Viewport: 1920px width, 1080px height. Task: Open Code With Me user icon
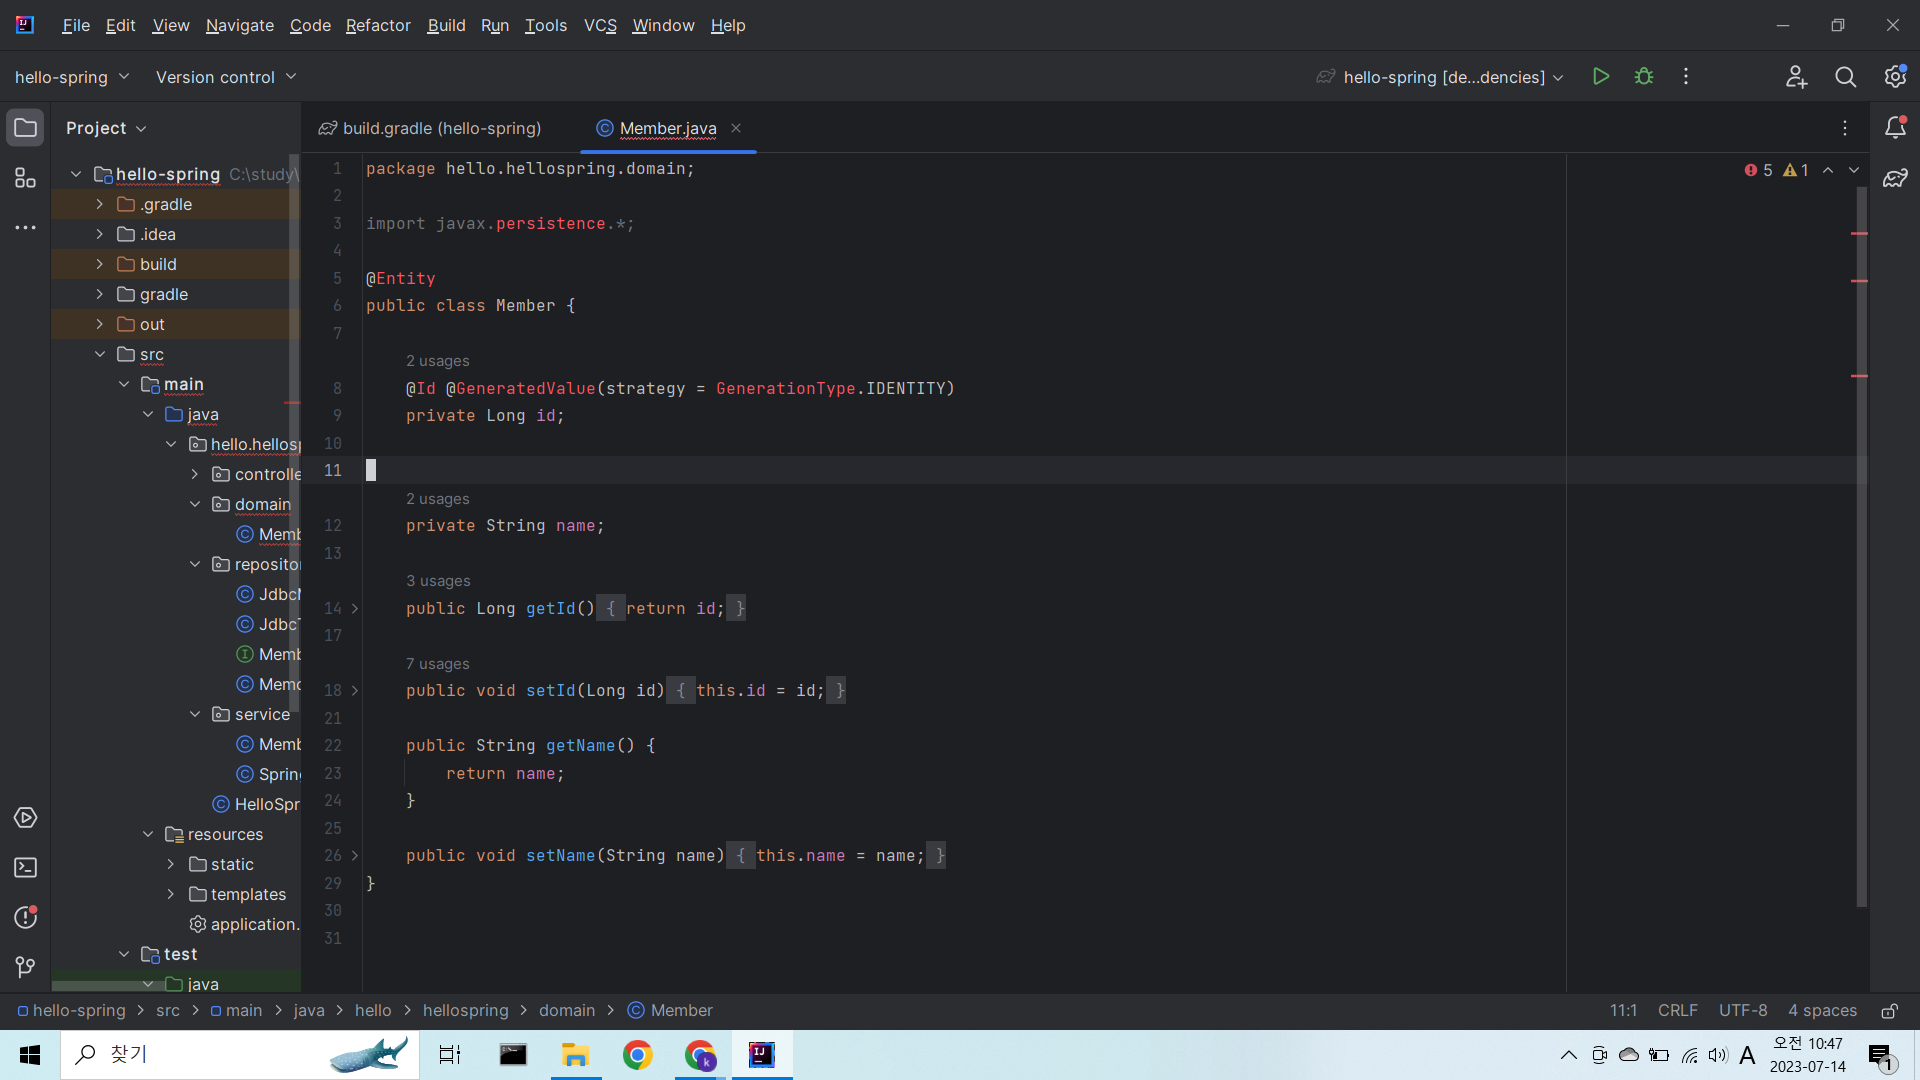pyautogui.click(x=1796, y=77)
